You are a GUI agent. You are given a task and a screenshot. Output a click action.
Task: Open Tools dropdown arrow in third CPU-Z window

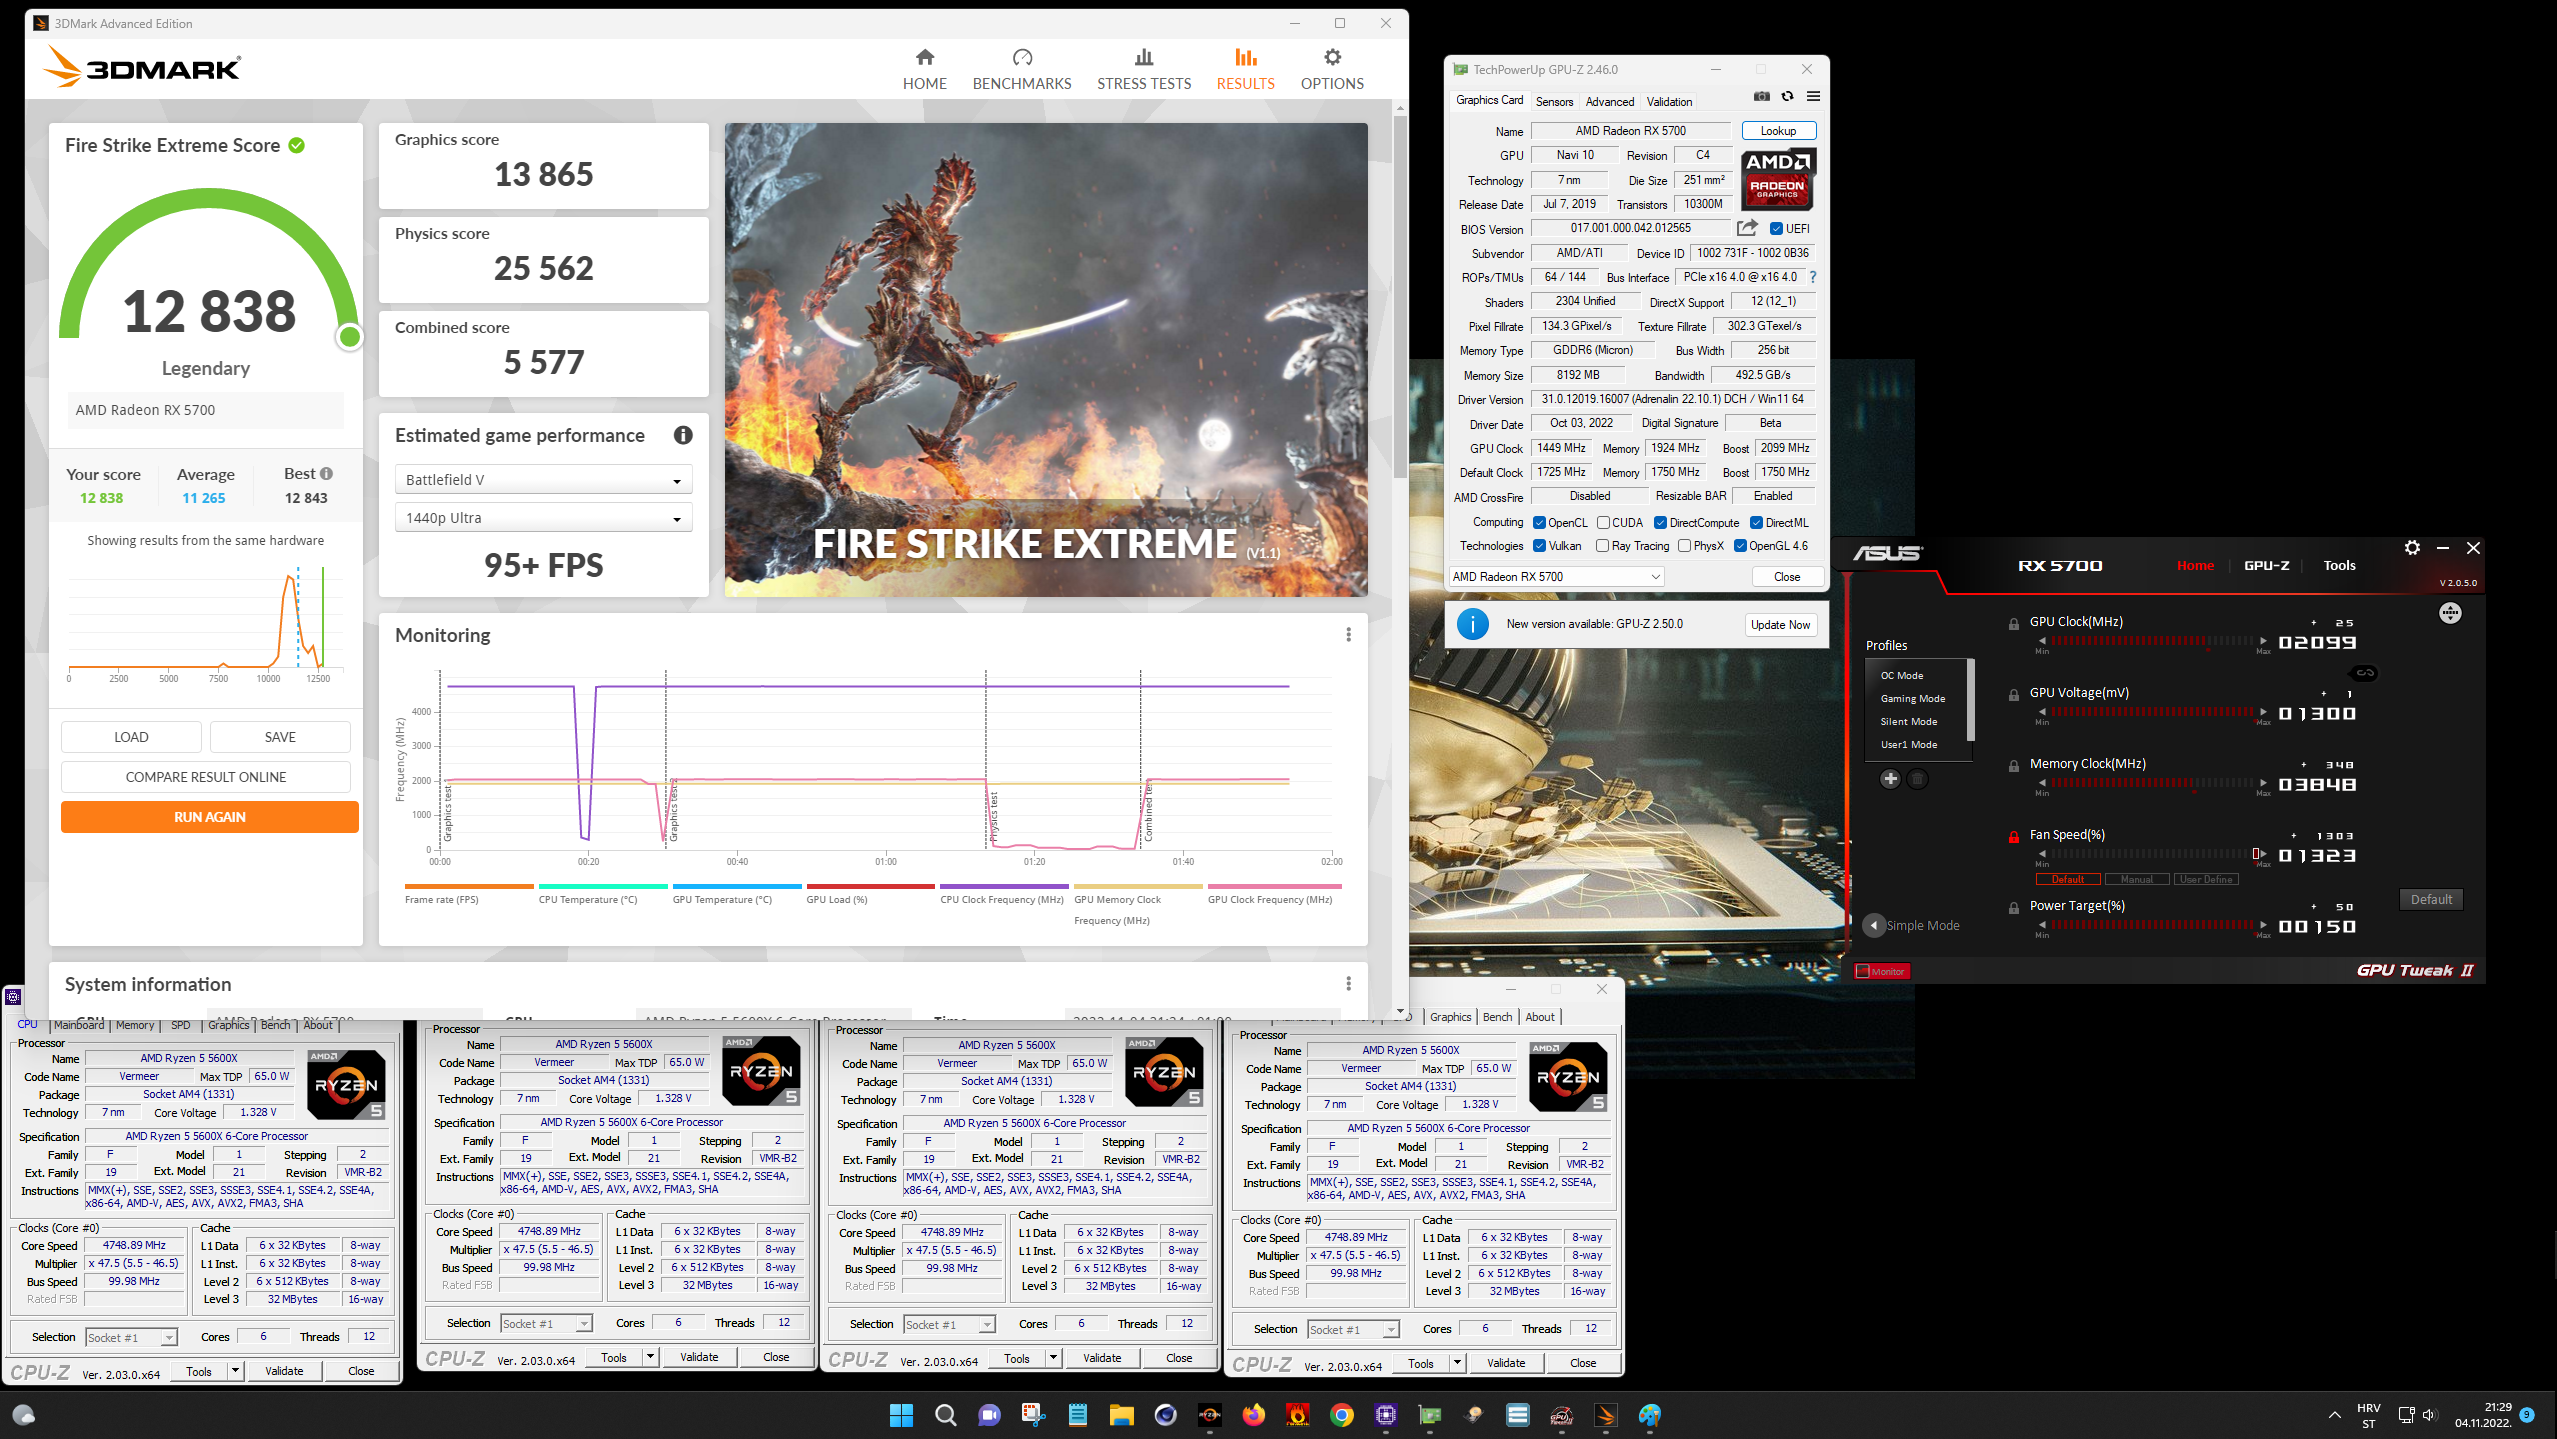click(x=1053, y=1358)
